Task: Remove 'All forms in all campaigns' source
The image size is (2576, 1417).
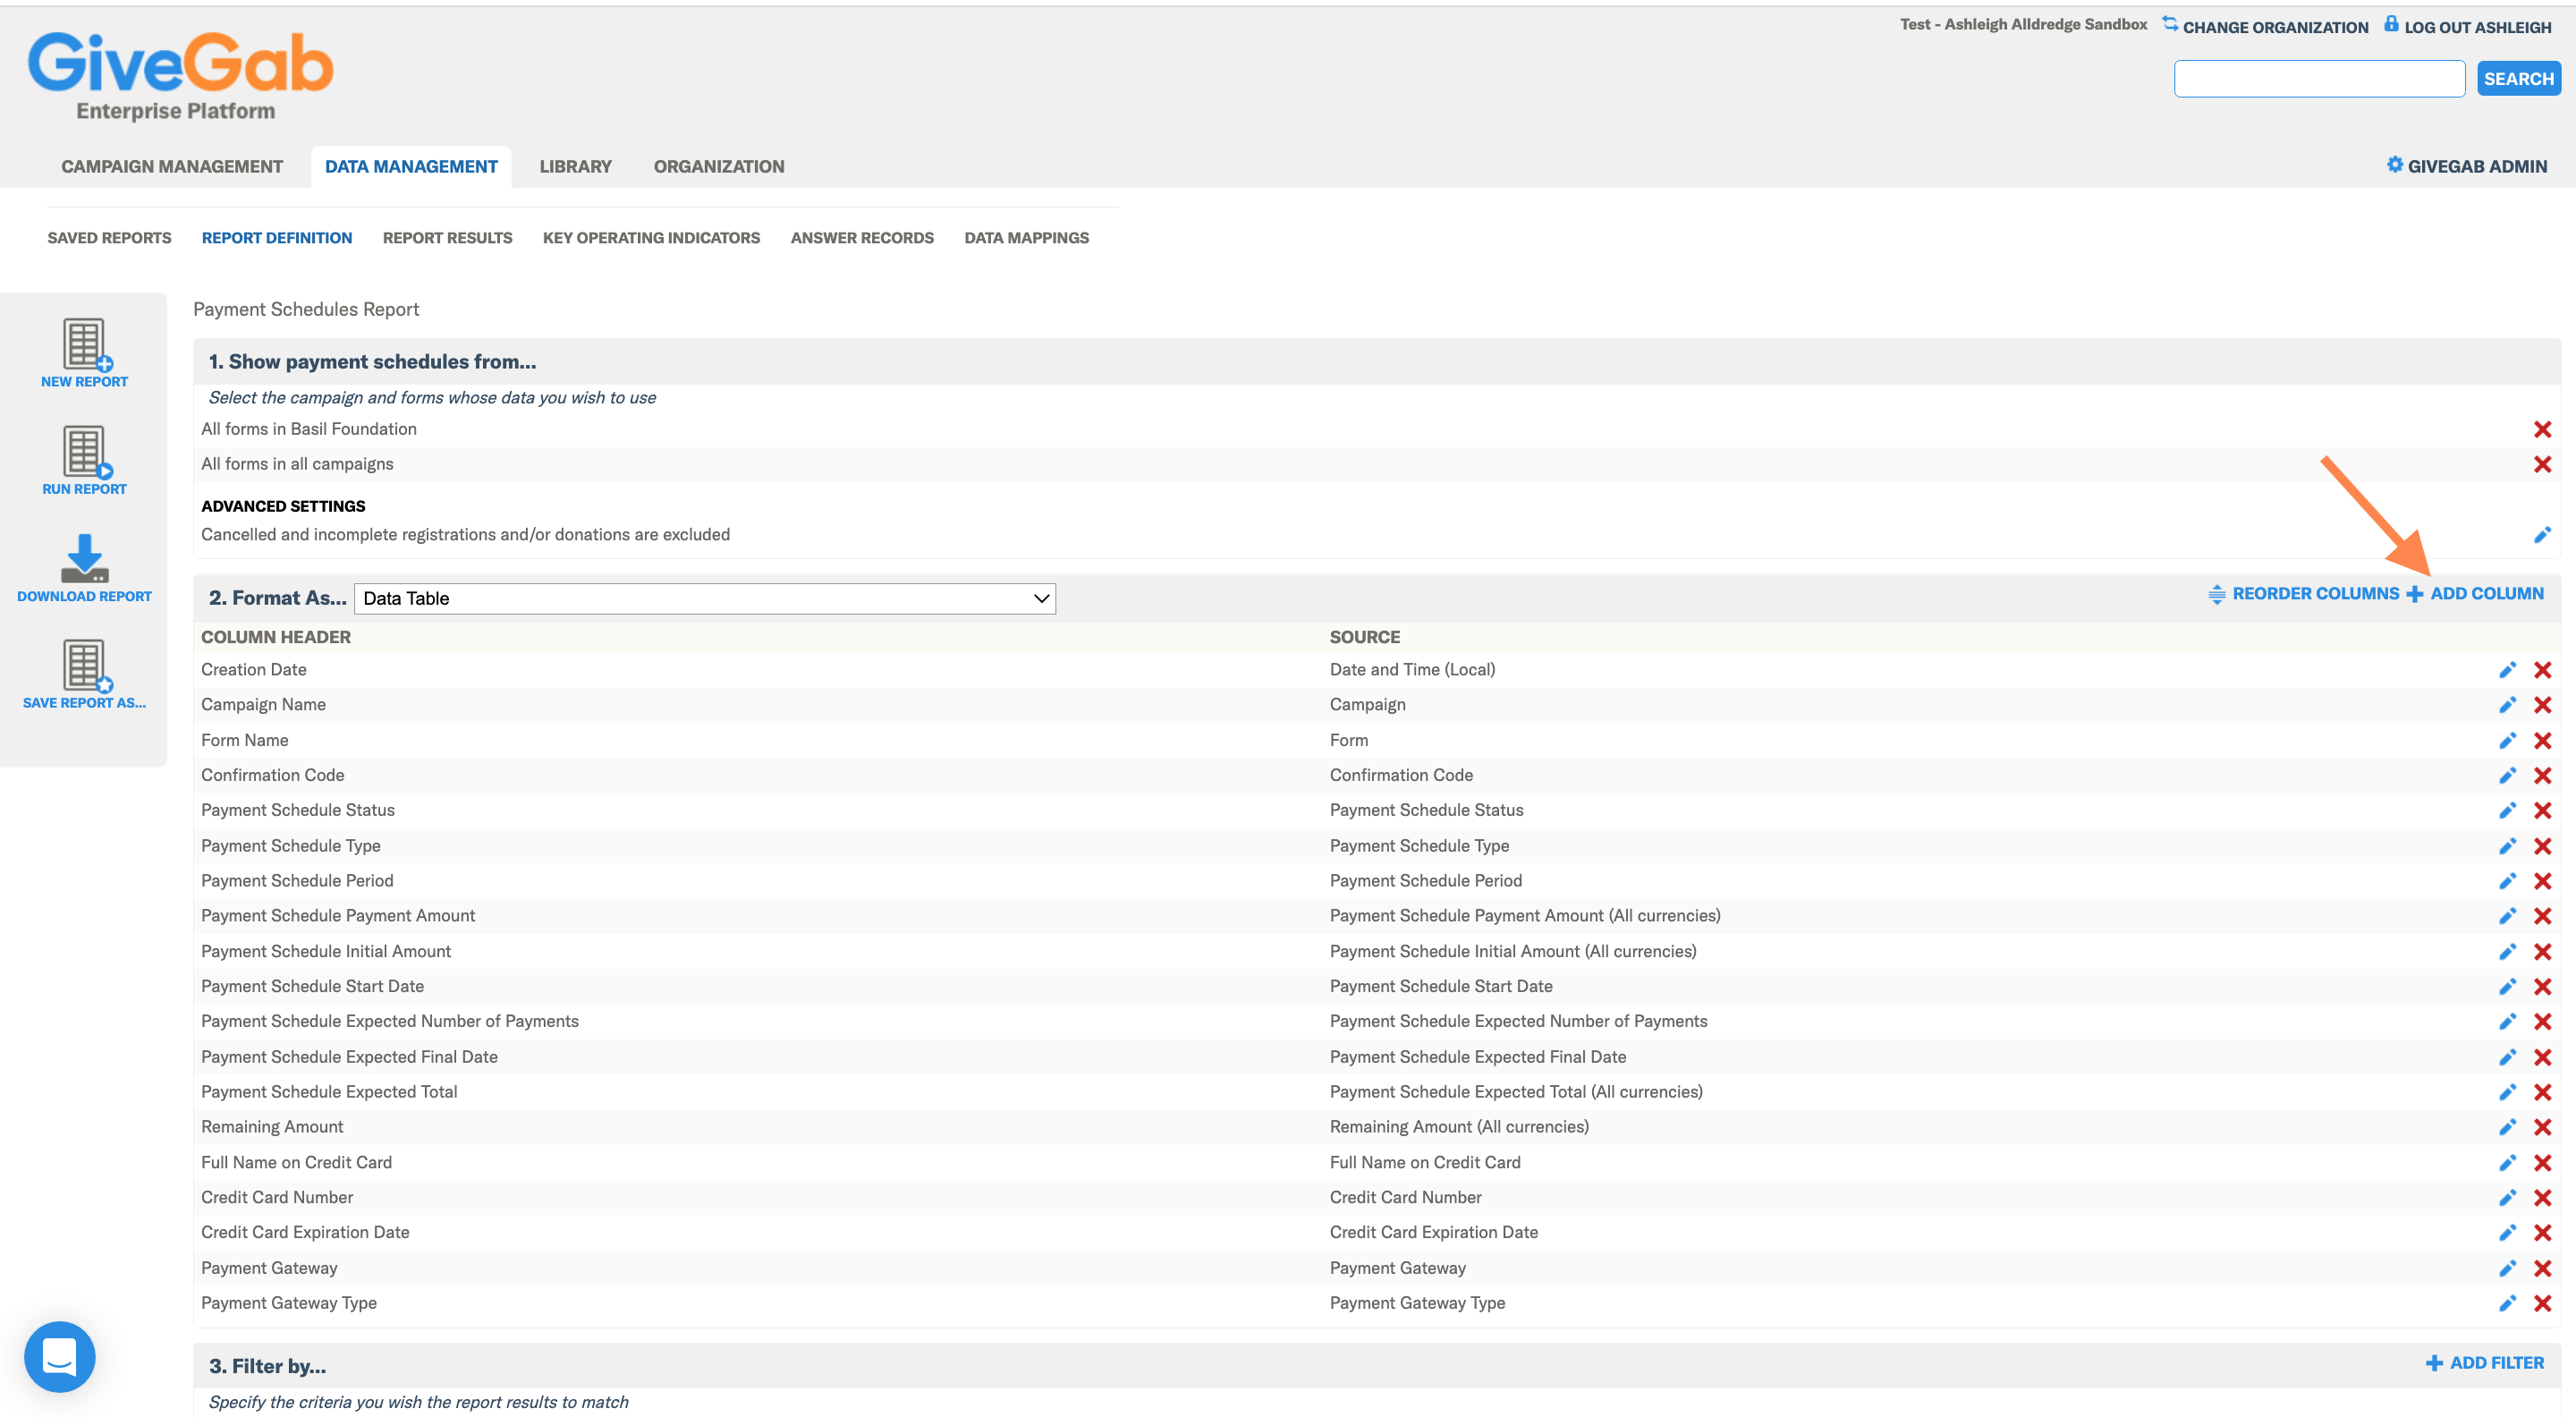Action: tap(2542, 464)
